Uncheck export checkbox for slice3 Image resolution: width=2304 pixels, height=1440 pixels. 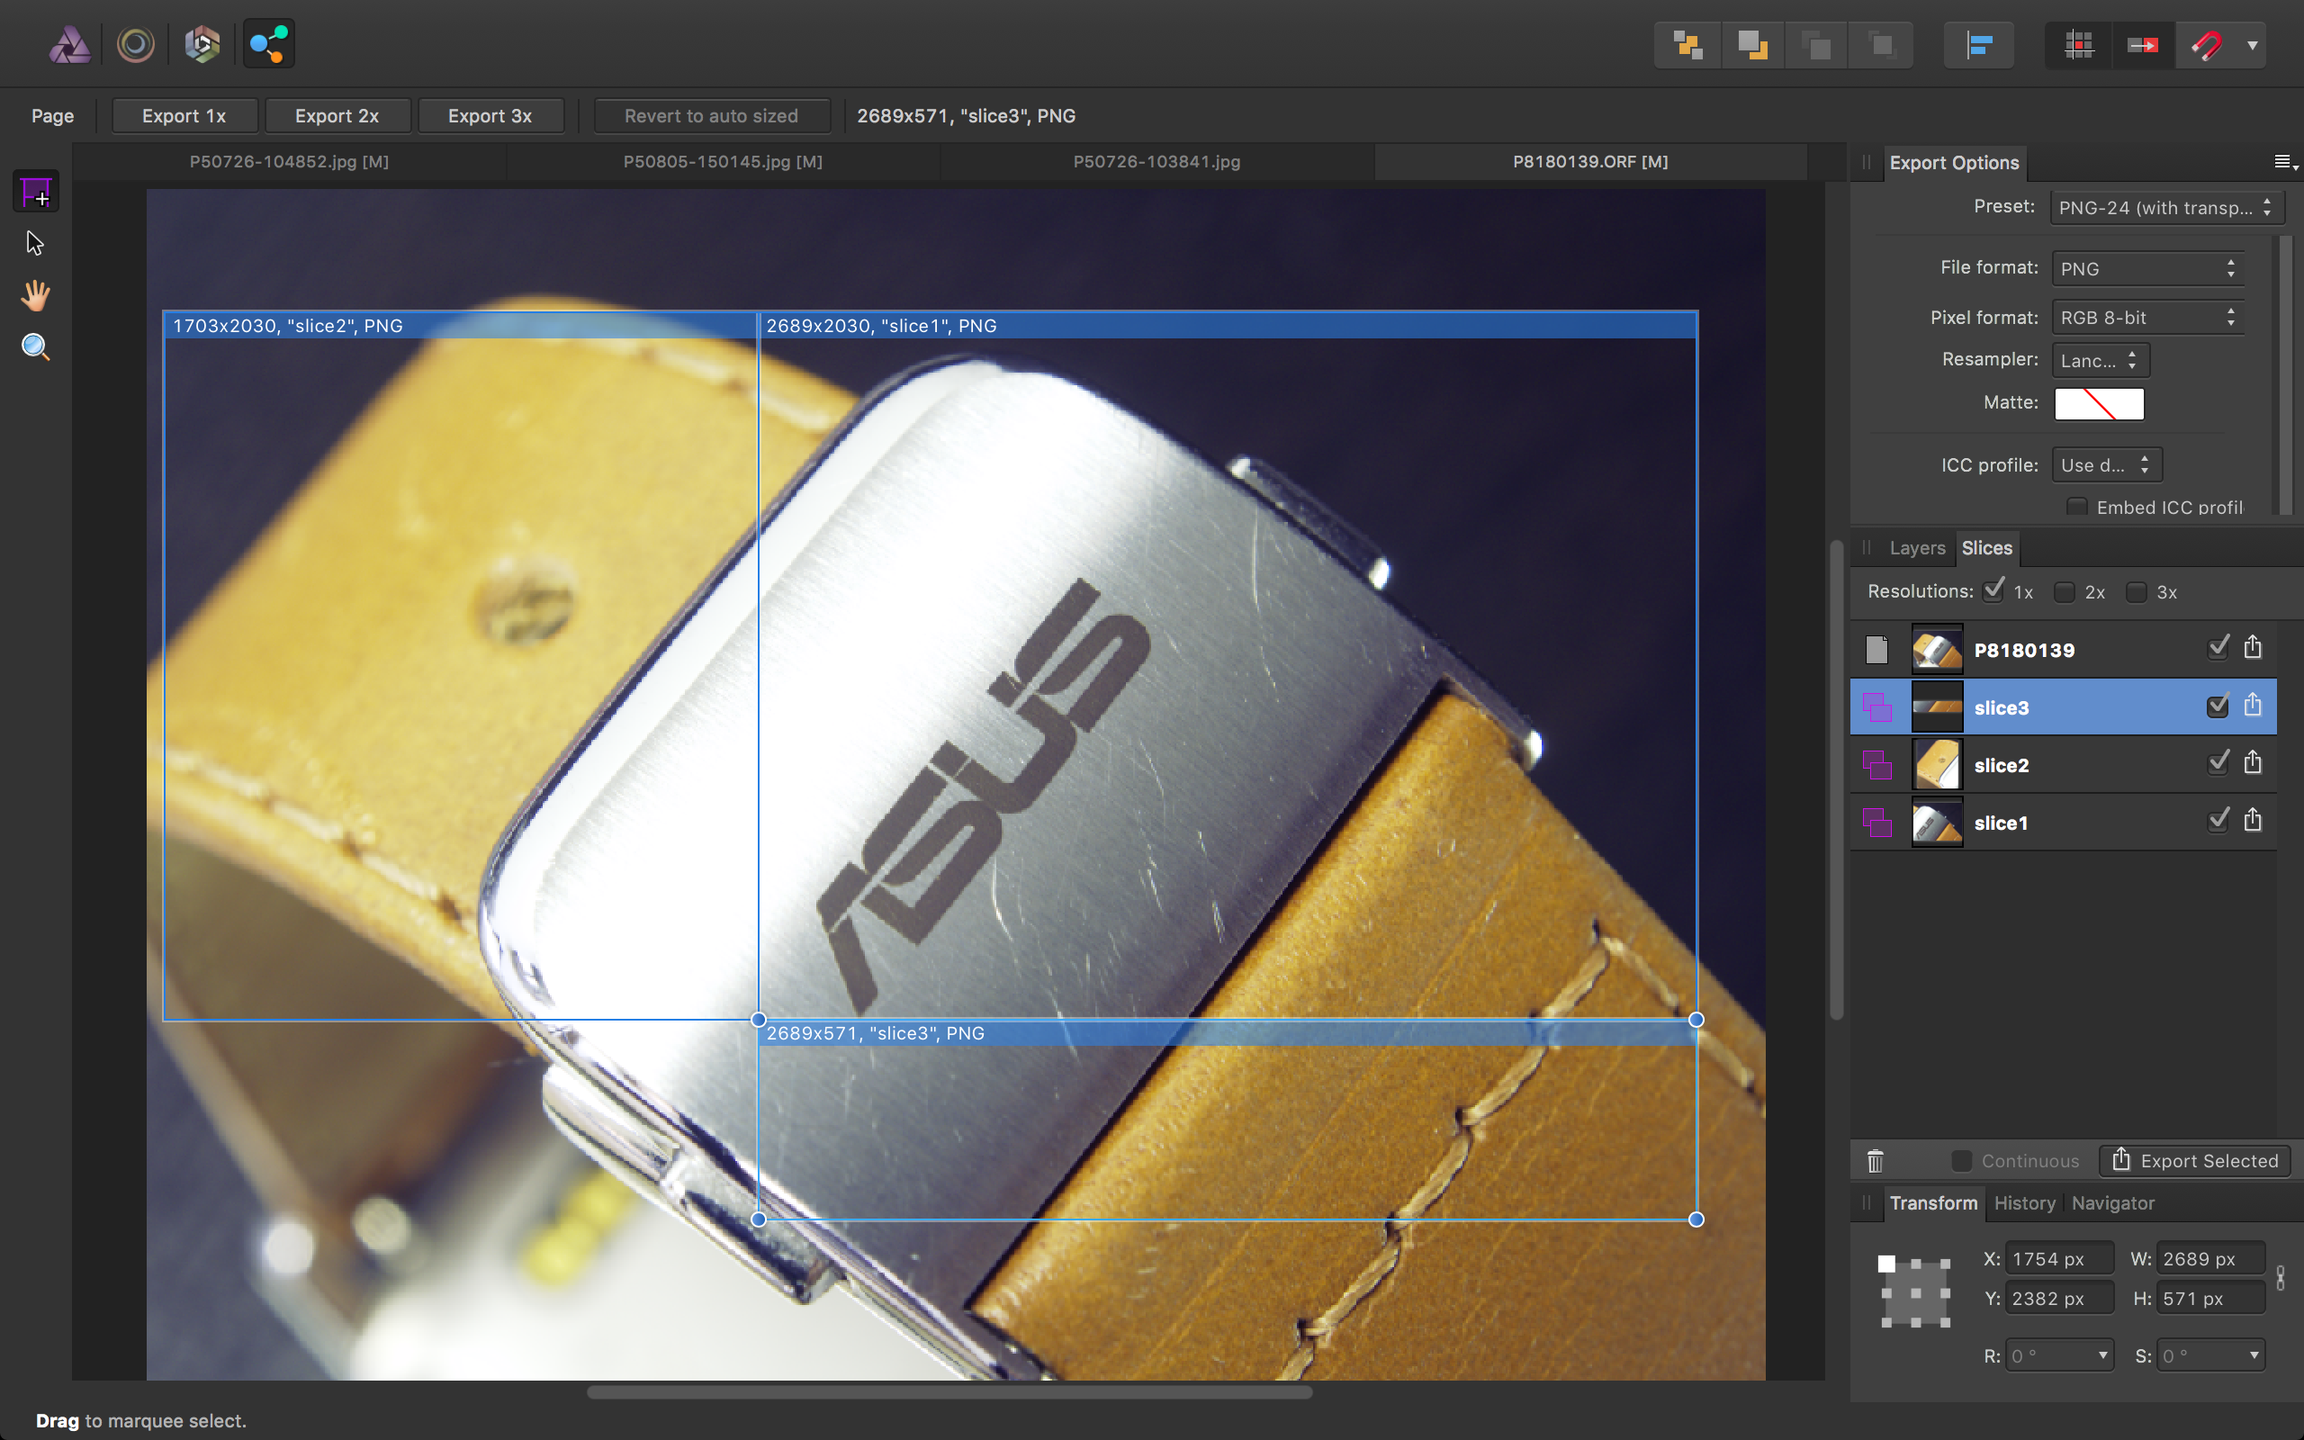pyautogui.click(x=2218, y=706)
